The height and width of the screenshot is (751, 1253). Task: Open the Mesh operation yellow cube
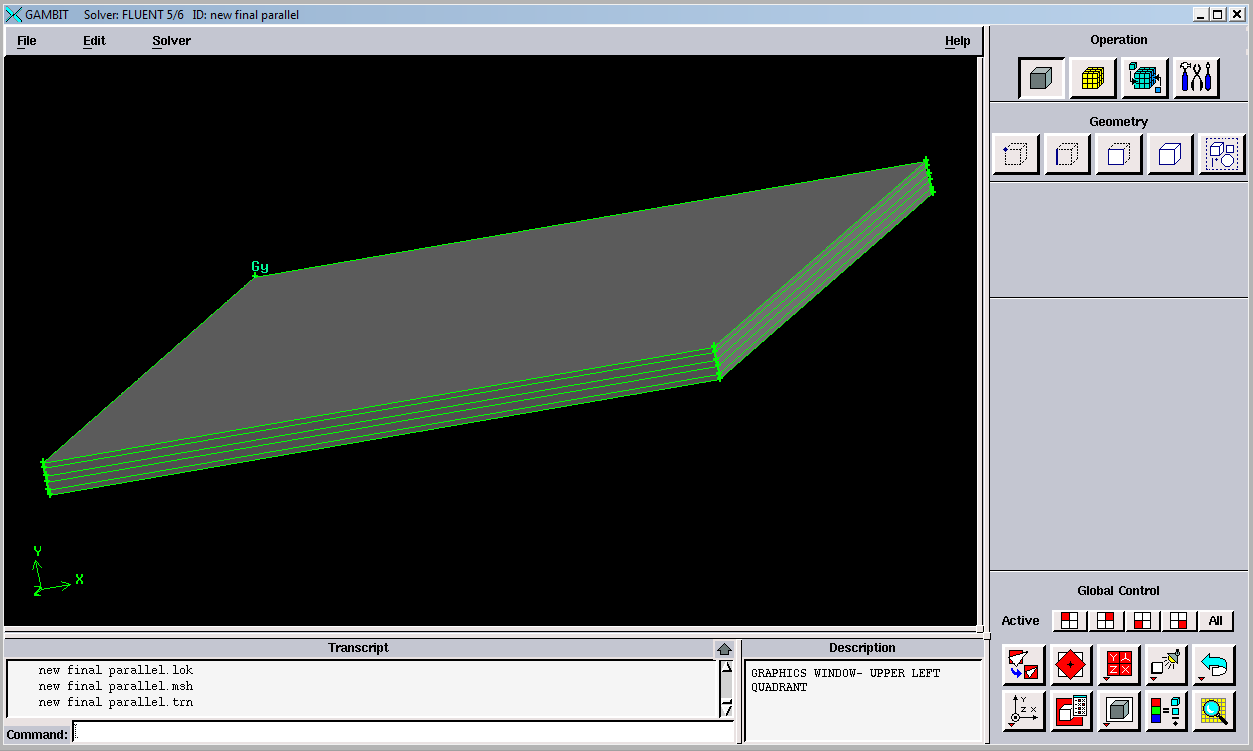1093,78
